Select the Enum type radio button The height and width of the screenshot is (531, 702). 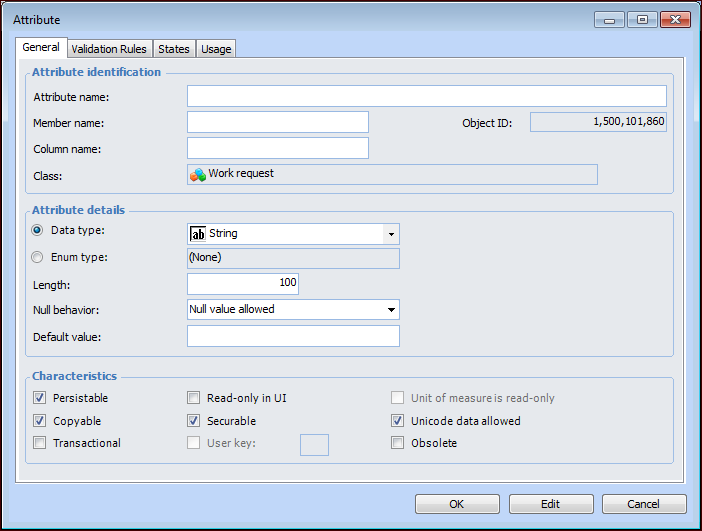pos(37,257)
